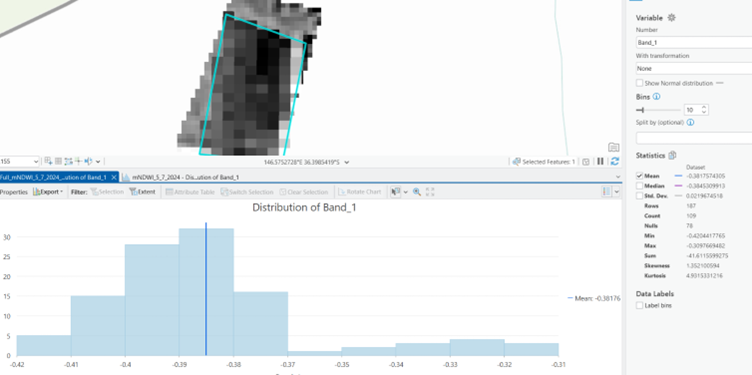Copy statistics to clipboard icon
Image resolution: width=752 pixels, height=375 pixels.
(x=672, y=155)
